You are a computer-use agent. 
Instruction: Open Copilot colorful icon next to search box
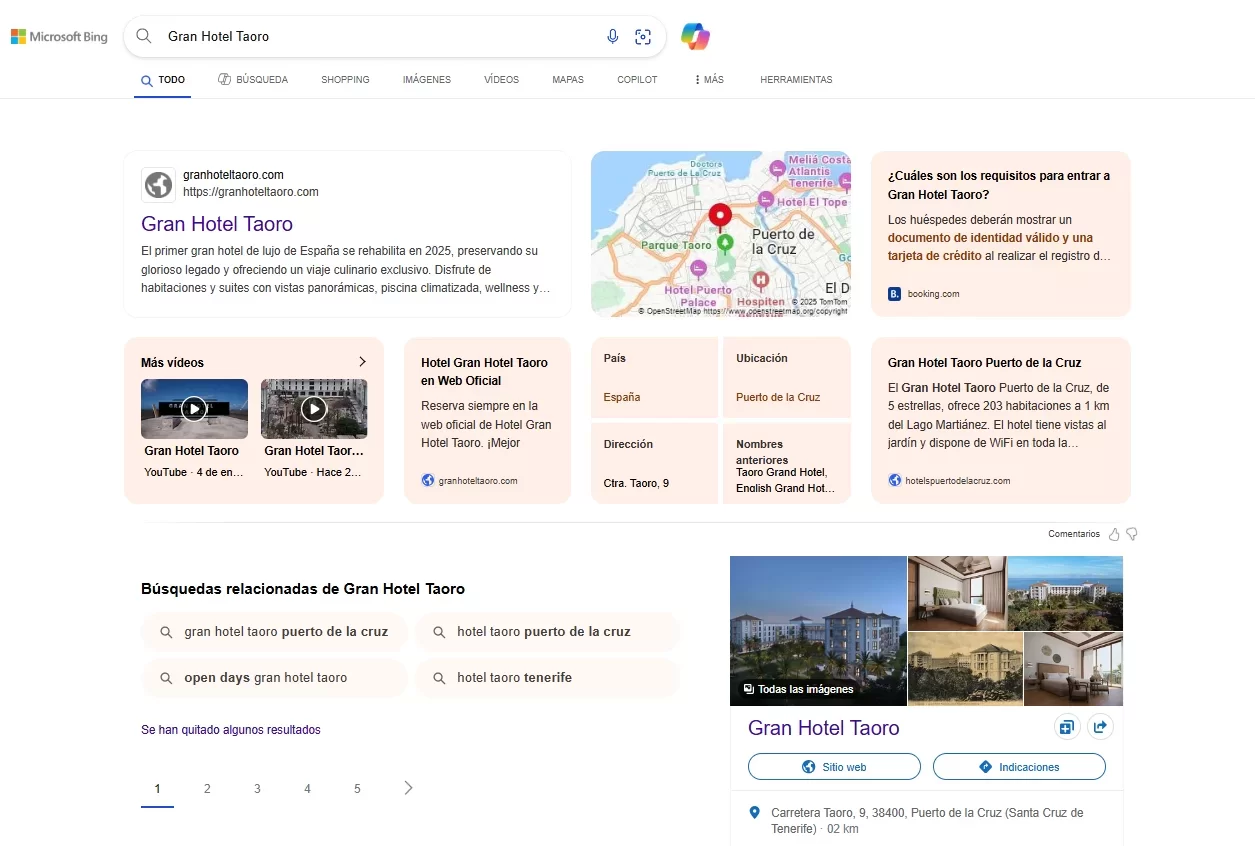[695, 37]
